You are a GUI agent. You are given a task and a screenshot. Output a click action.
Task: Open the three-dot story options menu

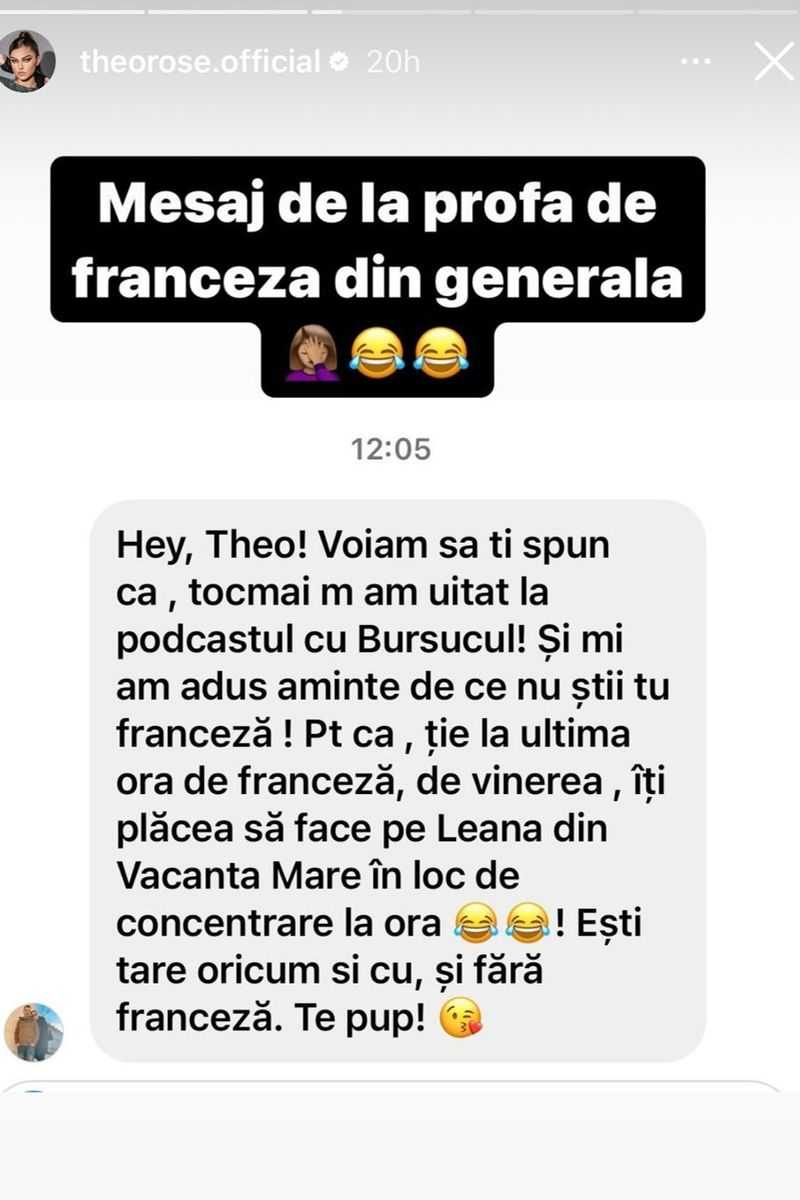(x=695, y=62)
